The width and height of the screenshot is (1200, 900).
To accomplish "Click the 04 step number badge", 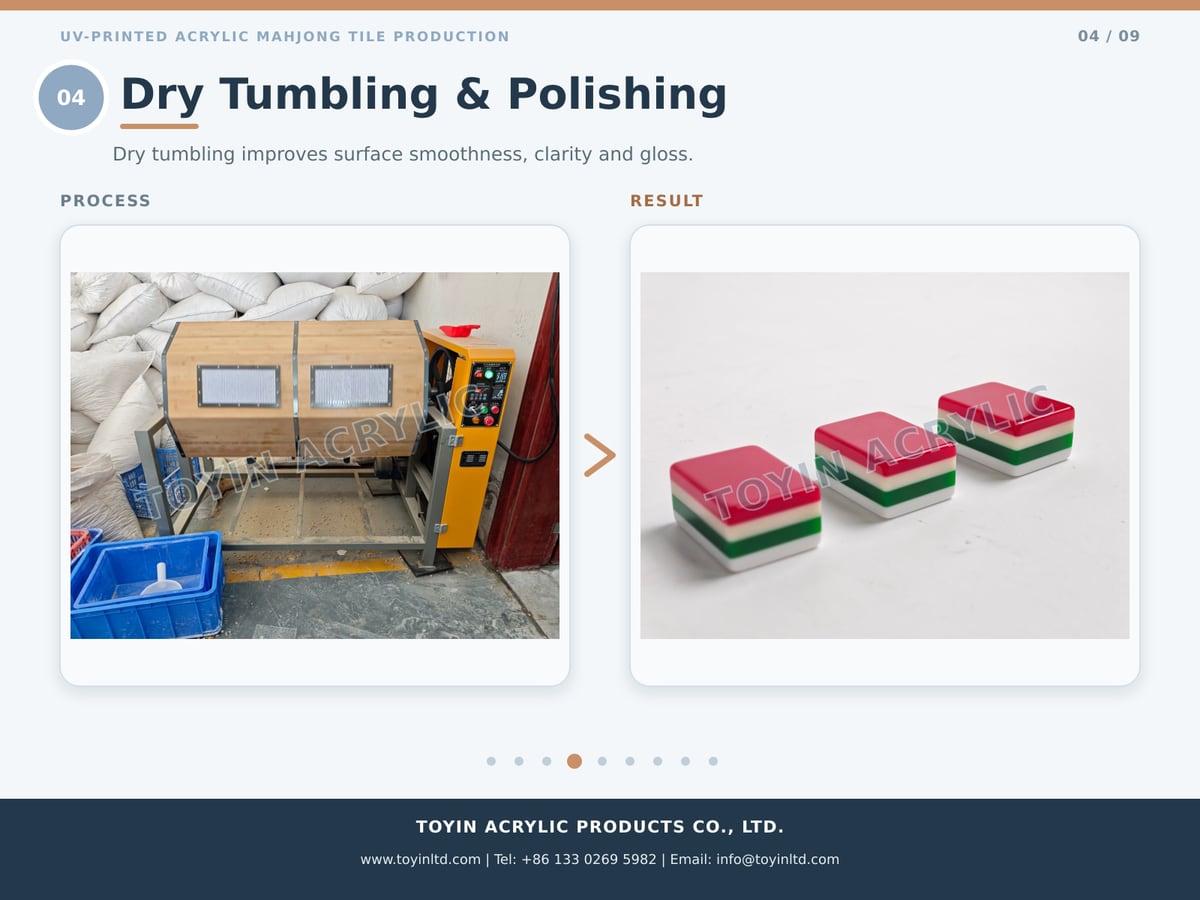I will coord(71,98).
